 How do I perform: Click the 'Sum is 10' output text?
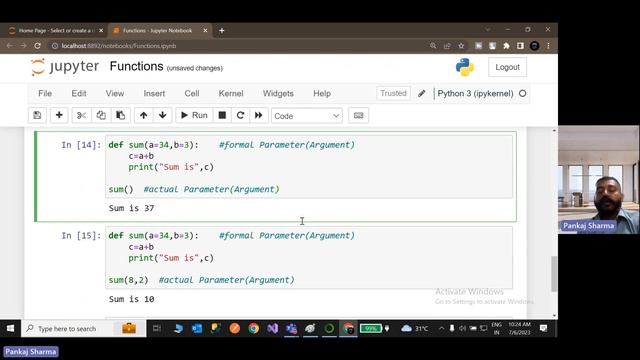tap(131, 299)
